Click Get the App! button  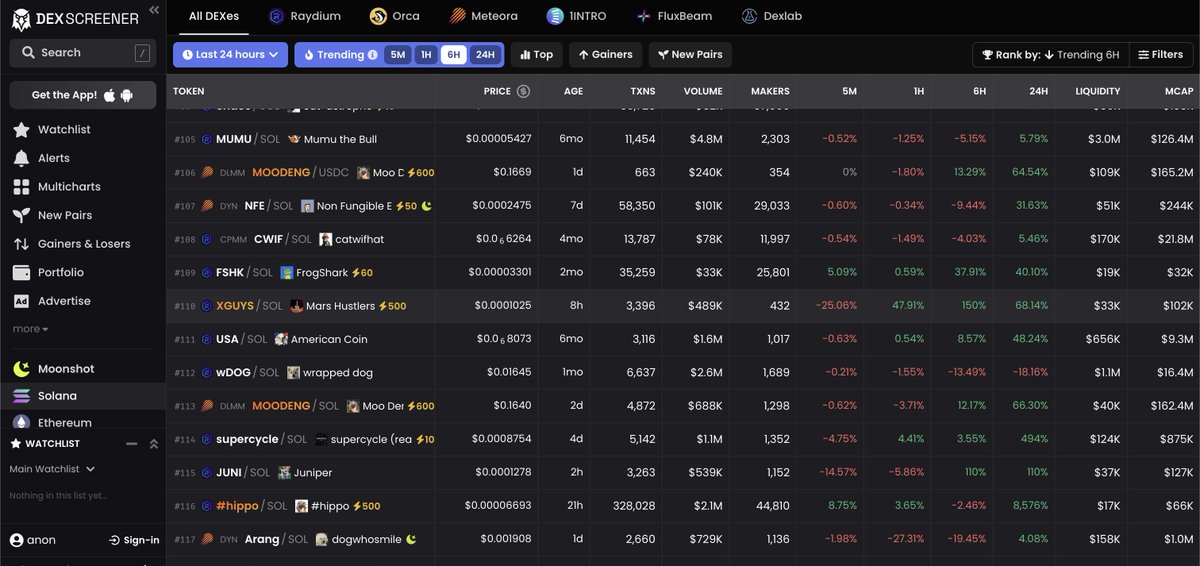pos(83,95)
